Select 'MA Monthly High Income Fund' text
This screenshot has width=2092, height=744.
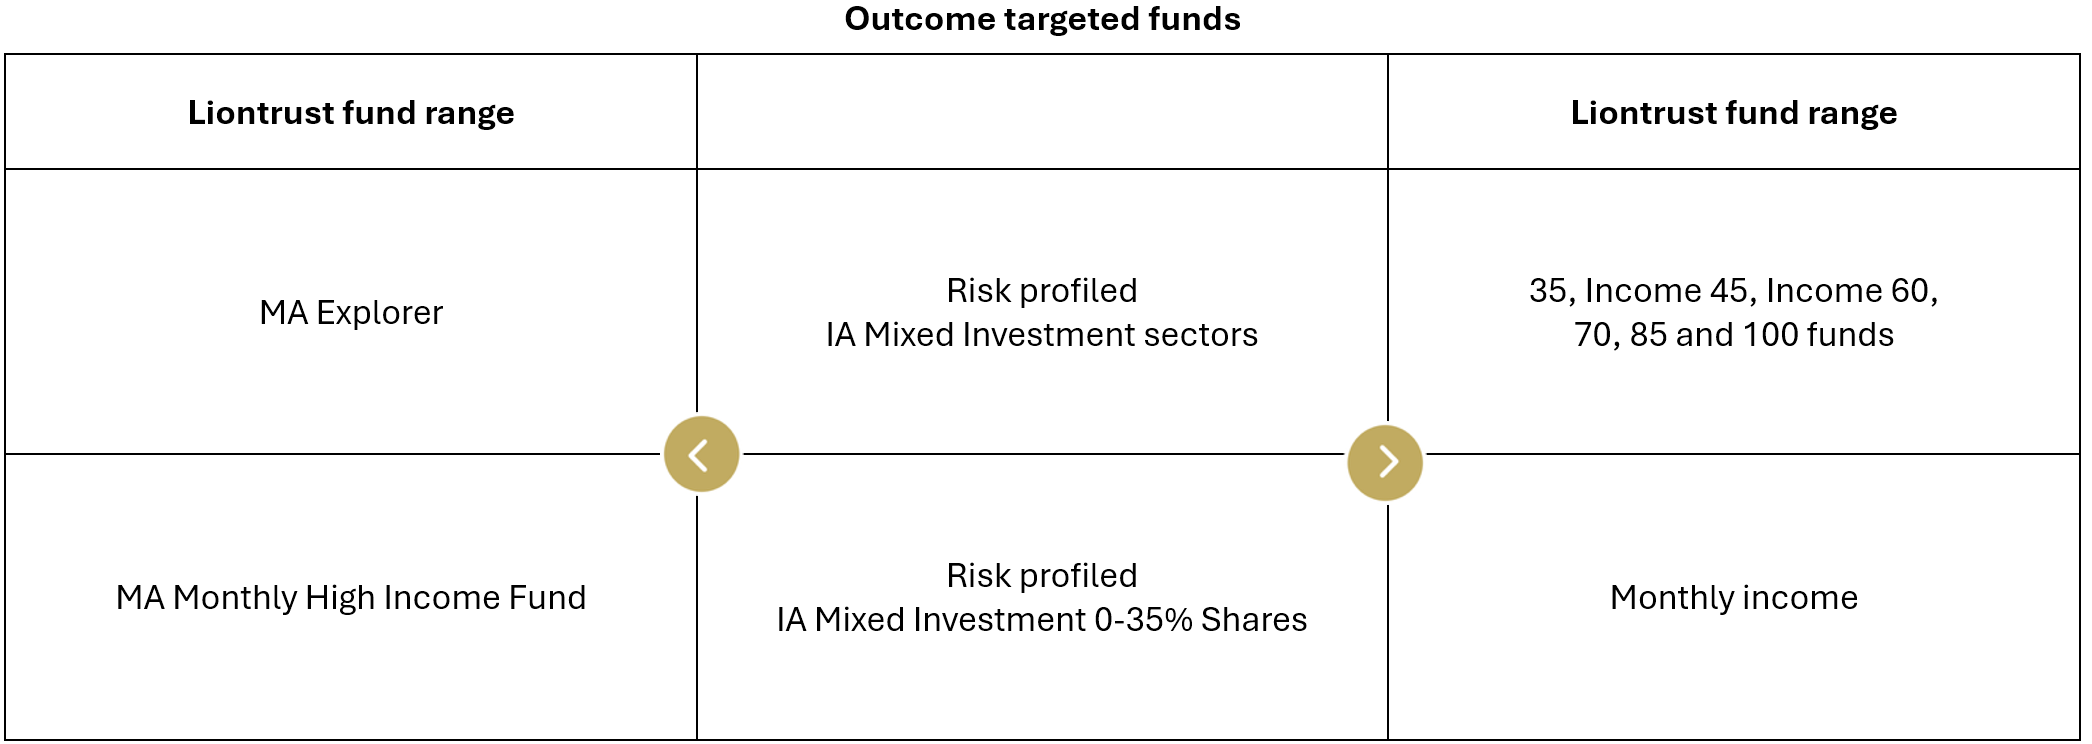click(x=351, y=597)
